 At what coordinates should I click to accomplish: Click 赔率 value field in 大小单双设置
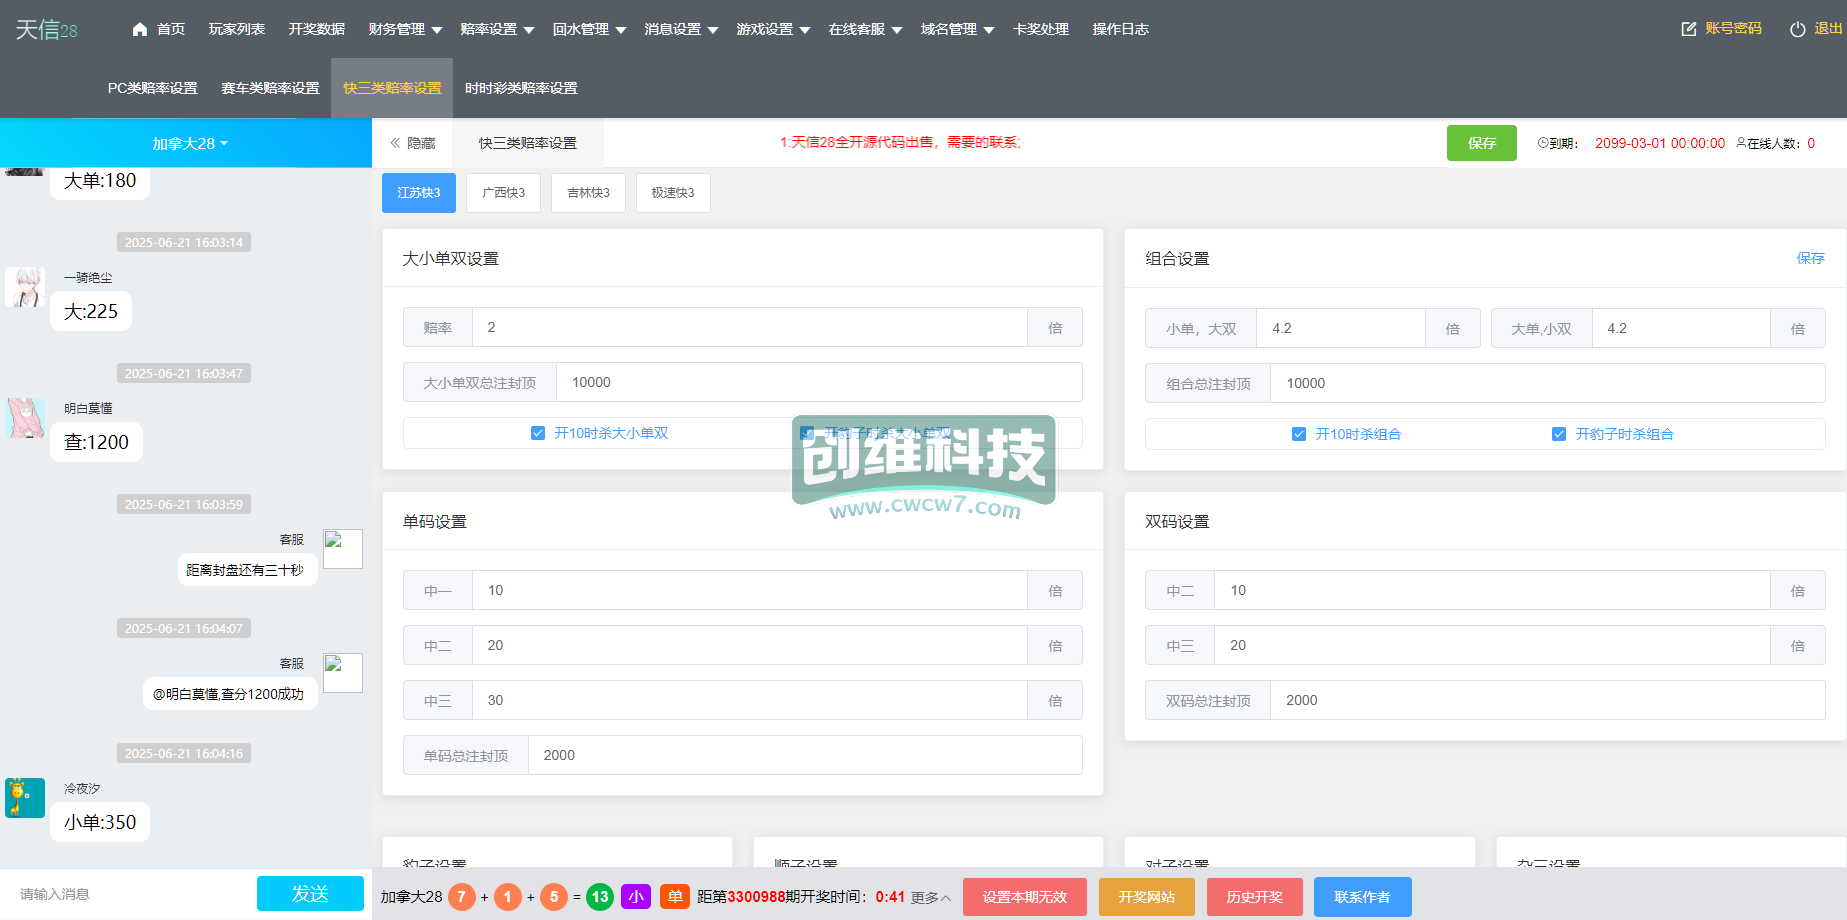click(x=750, y=327)
